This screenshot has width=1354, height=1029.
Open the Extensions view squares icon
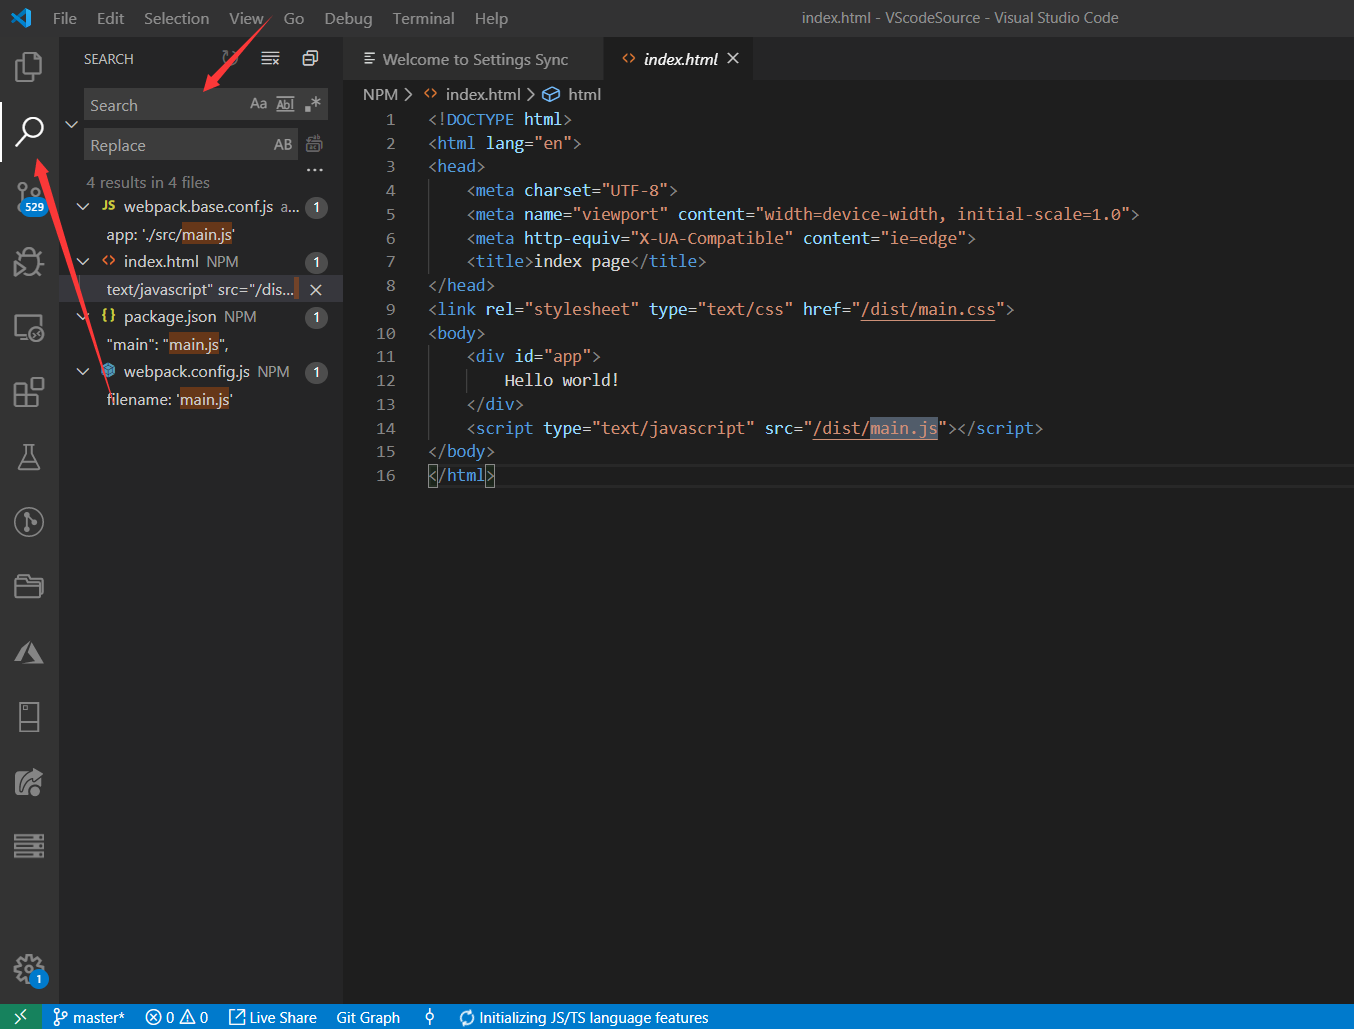29,392
